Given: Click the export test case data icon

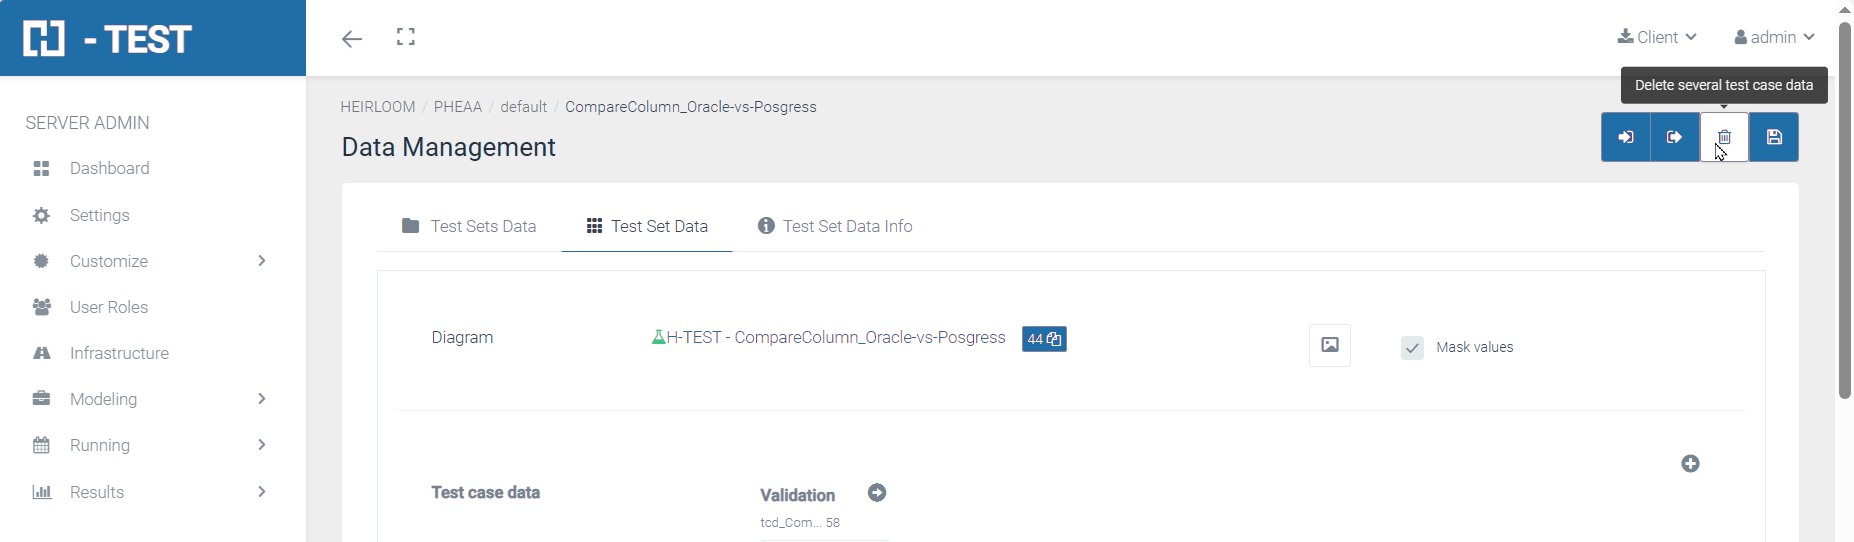Looking at the screenshot, I should [x=1674, y=138].
